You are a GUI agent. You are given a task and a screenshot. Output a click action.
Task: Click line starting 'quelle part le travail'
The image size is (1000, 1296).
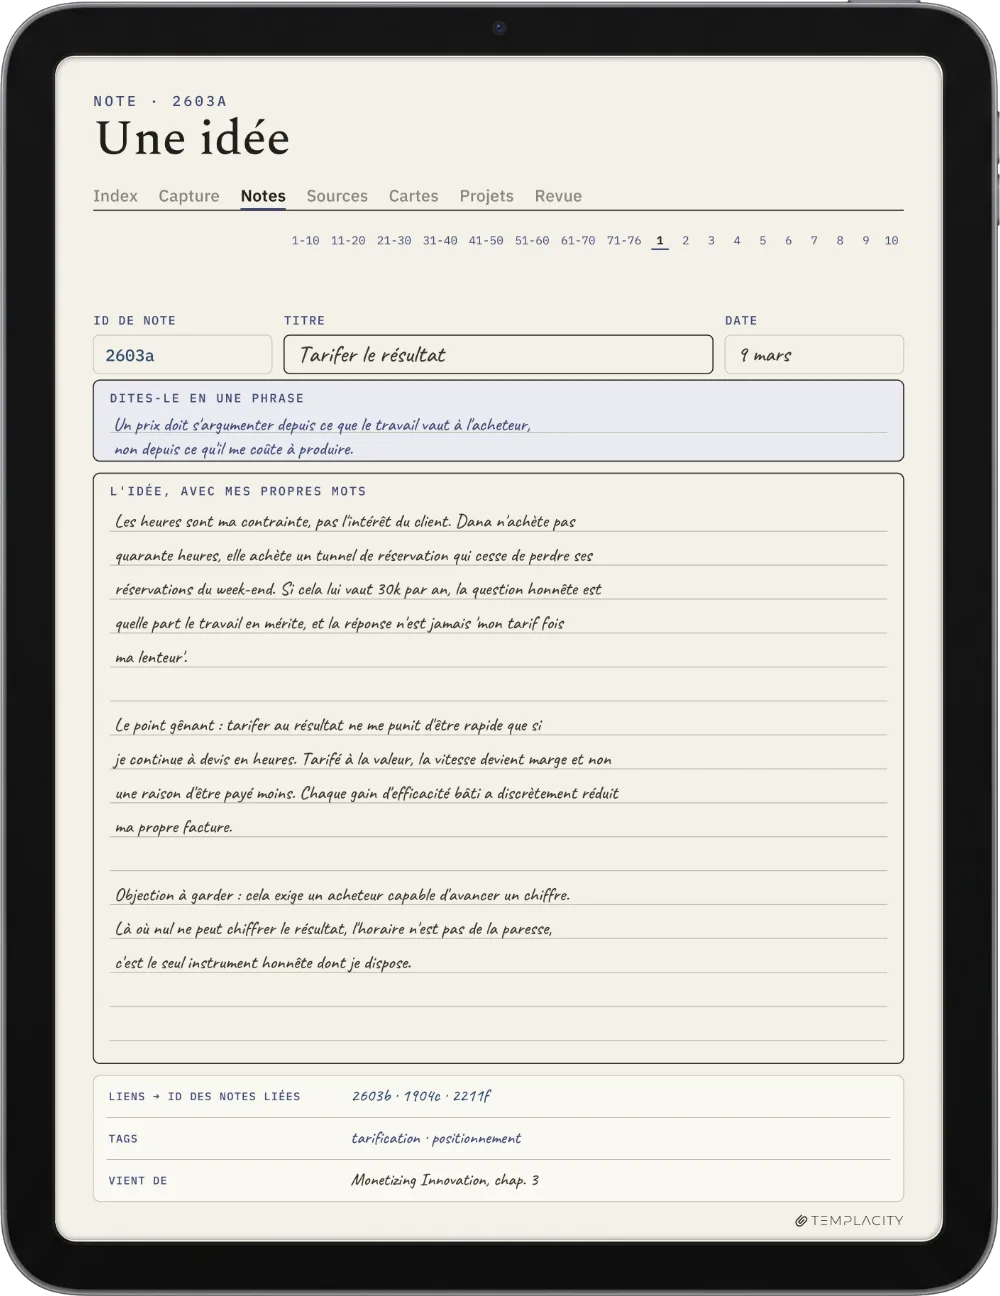coord(339,623)
